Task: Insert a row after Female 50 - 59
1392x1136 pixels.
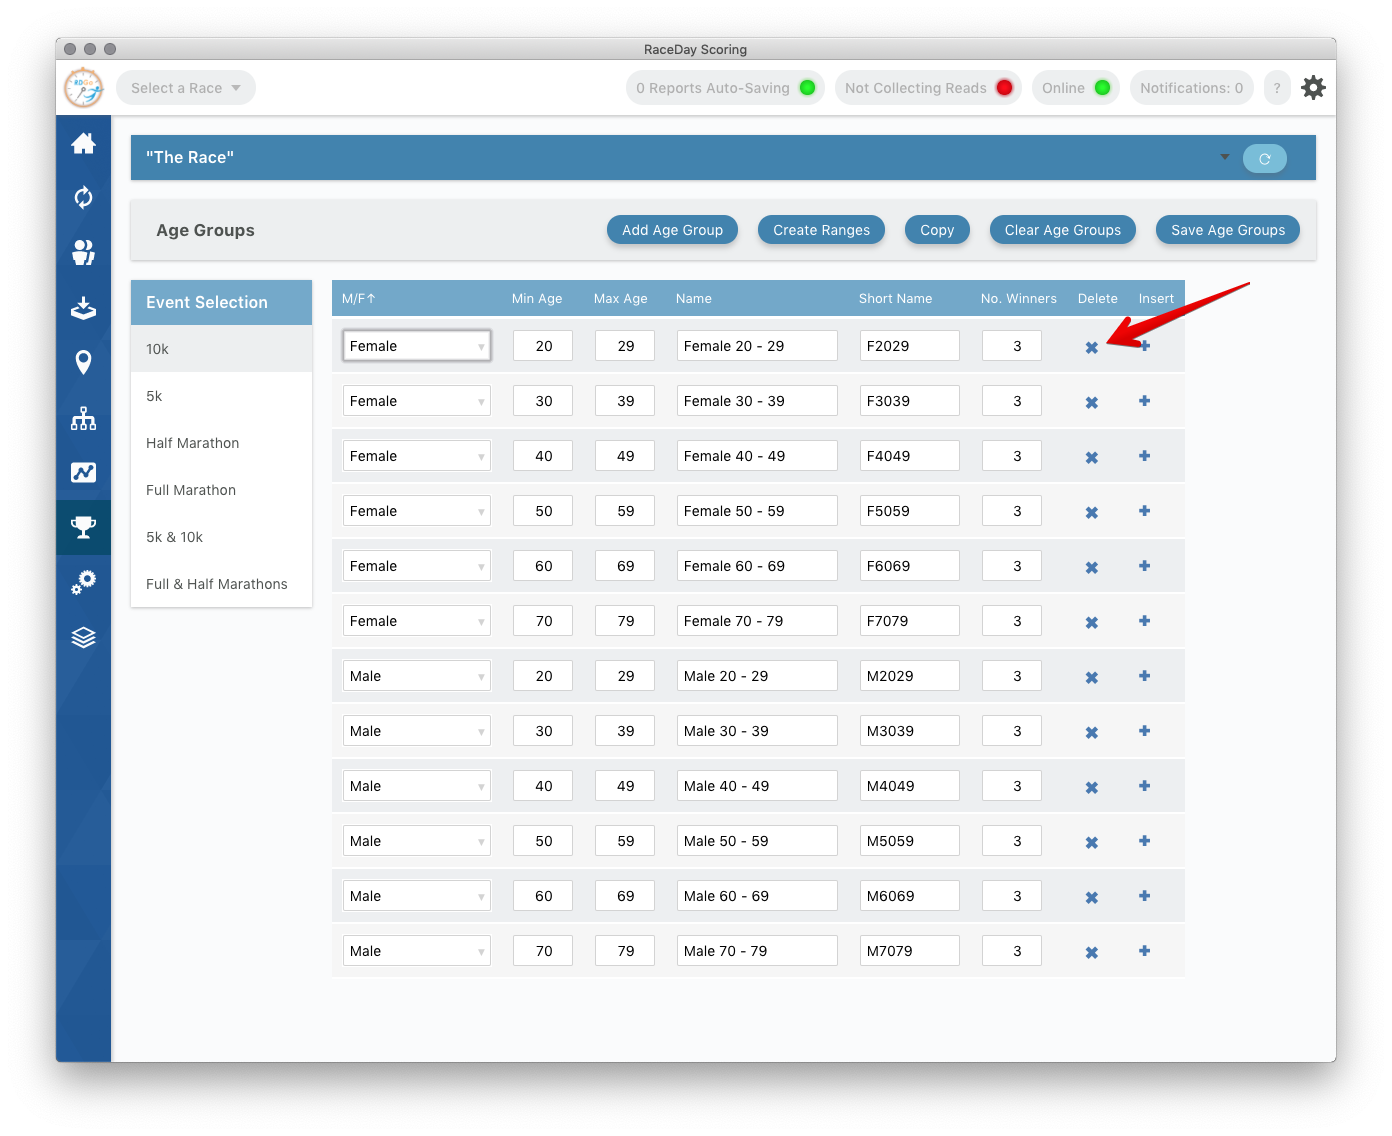Action: [x=1144, y=511]
